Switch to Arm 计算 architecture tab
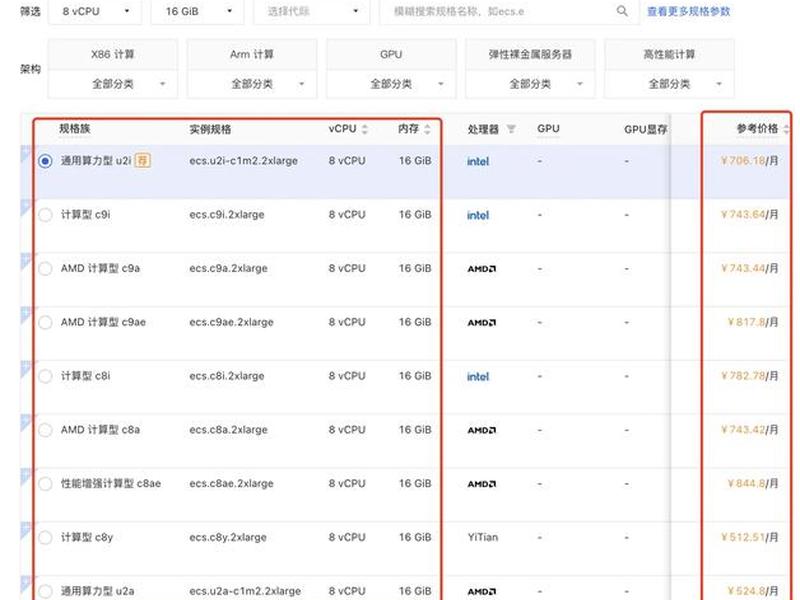Image resolution: width=800 pixels, height=600 pixels. tap(252, 55)
